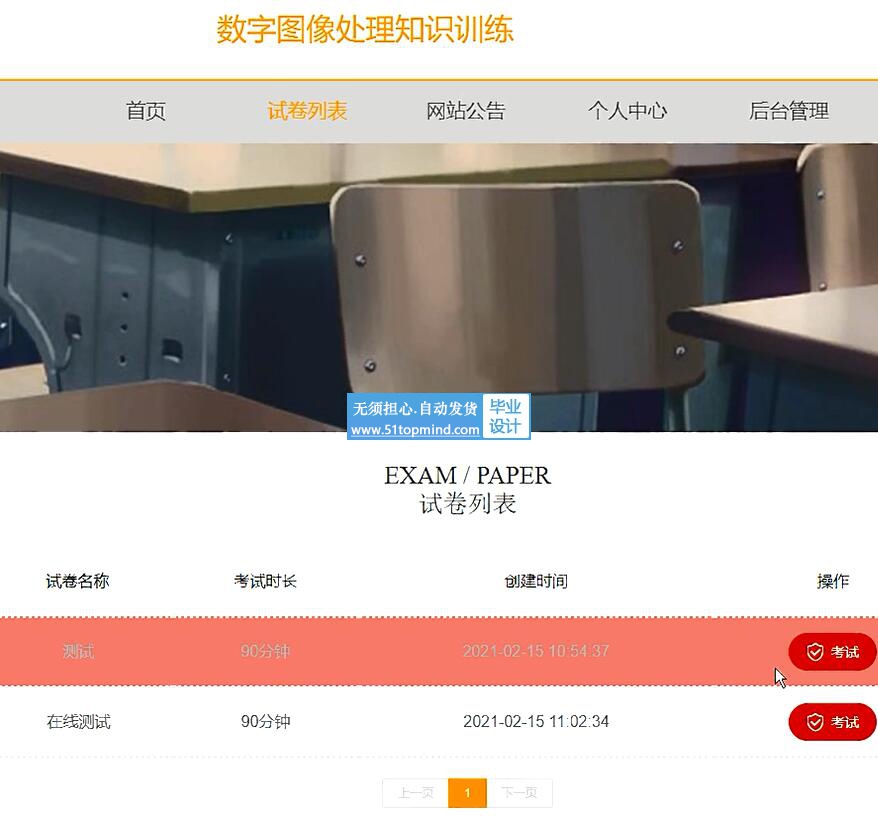Click the 上一页 pagination button
This screenshot has height=833, width=878.
(415, 793)
